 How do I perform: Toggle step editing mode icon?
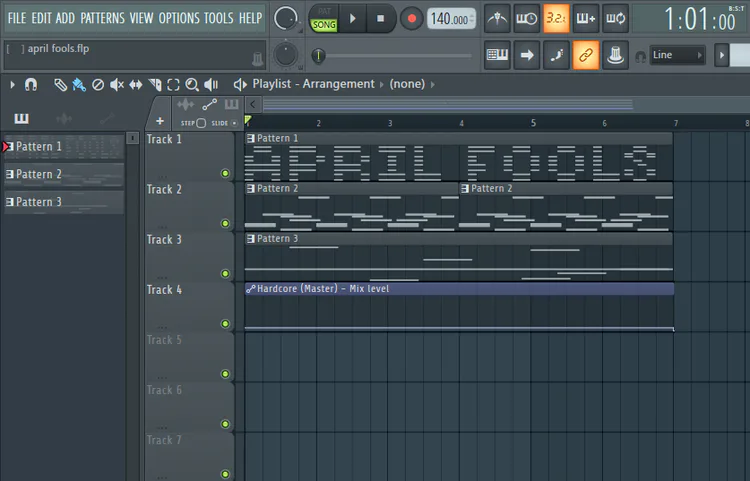tap(556, 55)
